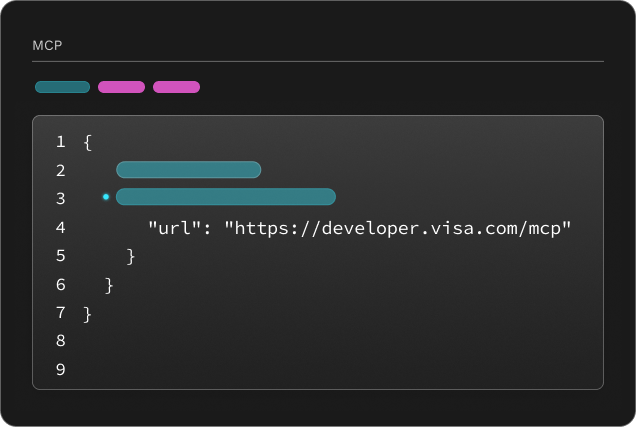Viewport: 636px width, 427px height.
Task: Click the closing brace on line 6
Action: [x=109, y=285]
